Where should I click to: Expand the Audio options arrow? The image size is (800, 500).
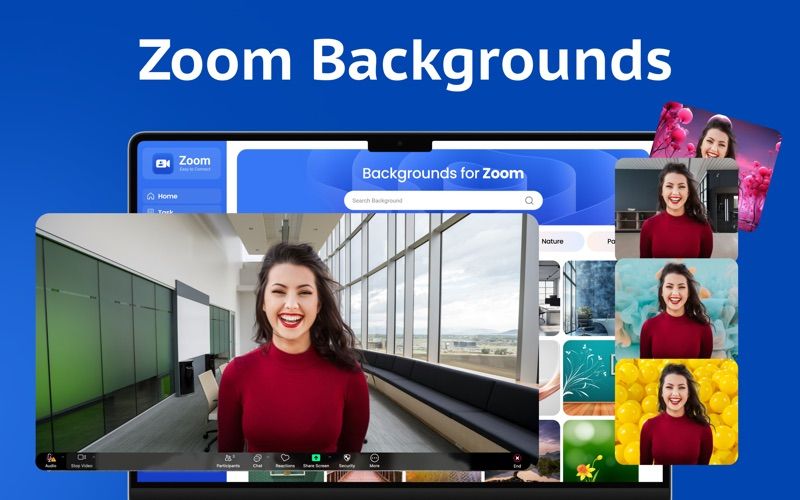tap(63, 457)
